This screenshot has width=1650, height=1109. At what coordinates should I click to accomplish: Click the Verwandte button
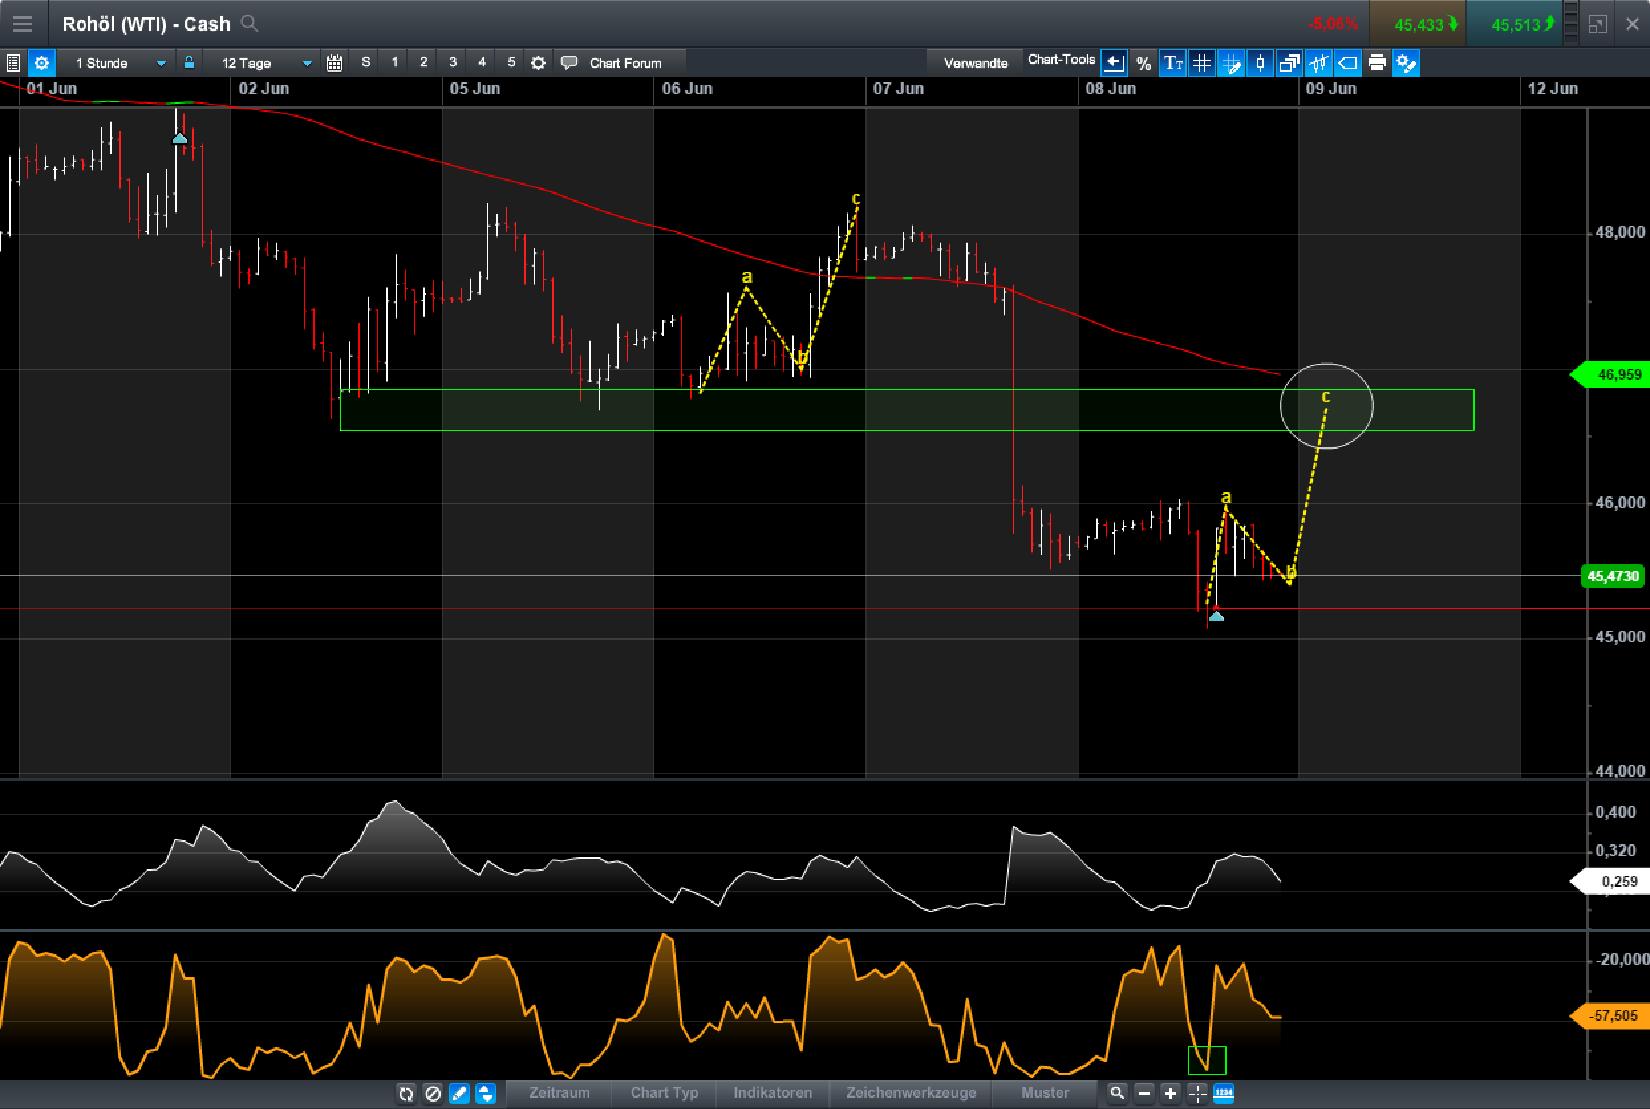click(975, 60)
